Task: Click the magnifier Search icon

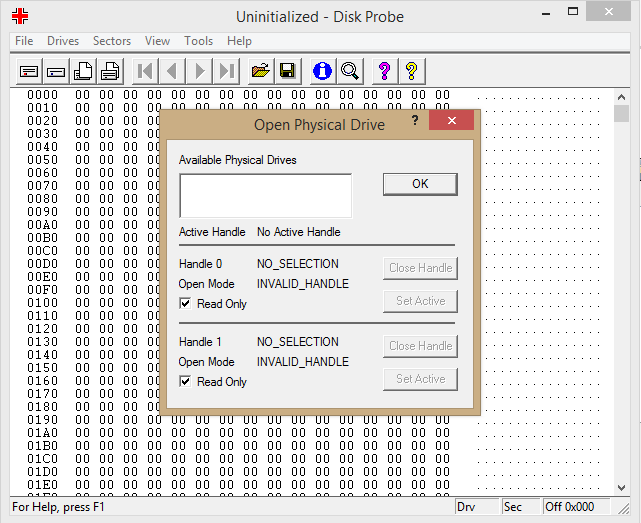Action: click(350, 72)
